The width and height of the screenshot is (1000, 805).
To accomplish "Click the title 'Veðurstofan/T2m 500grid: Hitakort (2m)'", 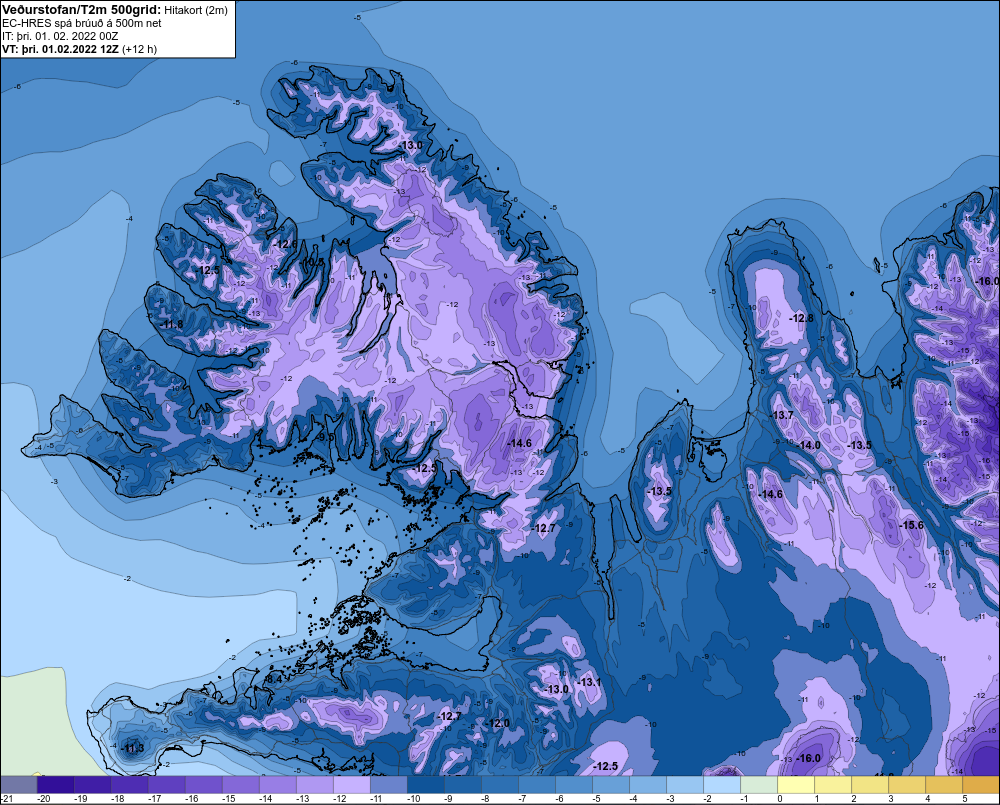I will (x=115, y=10).
